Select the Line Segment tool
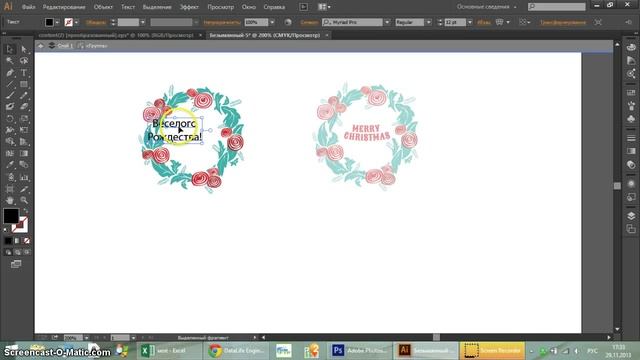This screenshot has width=640, height=360. pos(10,84)
